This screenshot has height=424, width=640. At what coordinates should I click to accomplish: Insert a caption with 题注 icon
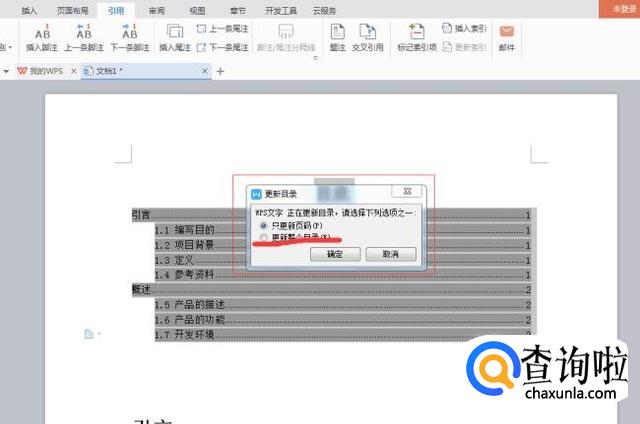click(337, 36)
